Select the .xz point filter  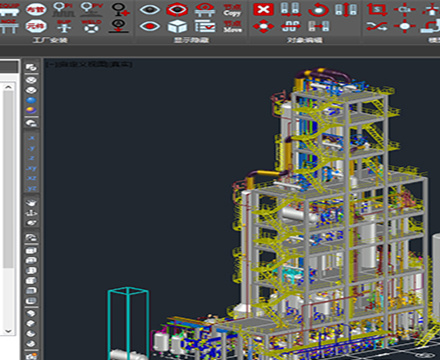coord(31,178)
